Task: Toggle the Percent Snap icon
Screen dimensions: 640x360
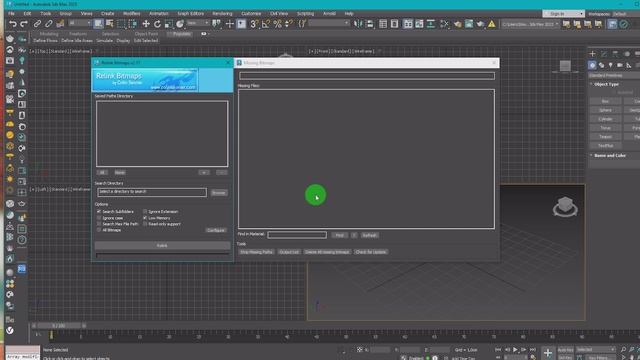Action: [x=278, y=24]
